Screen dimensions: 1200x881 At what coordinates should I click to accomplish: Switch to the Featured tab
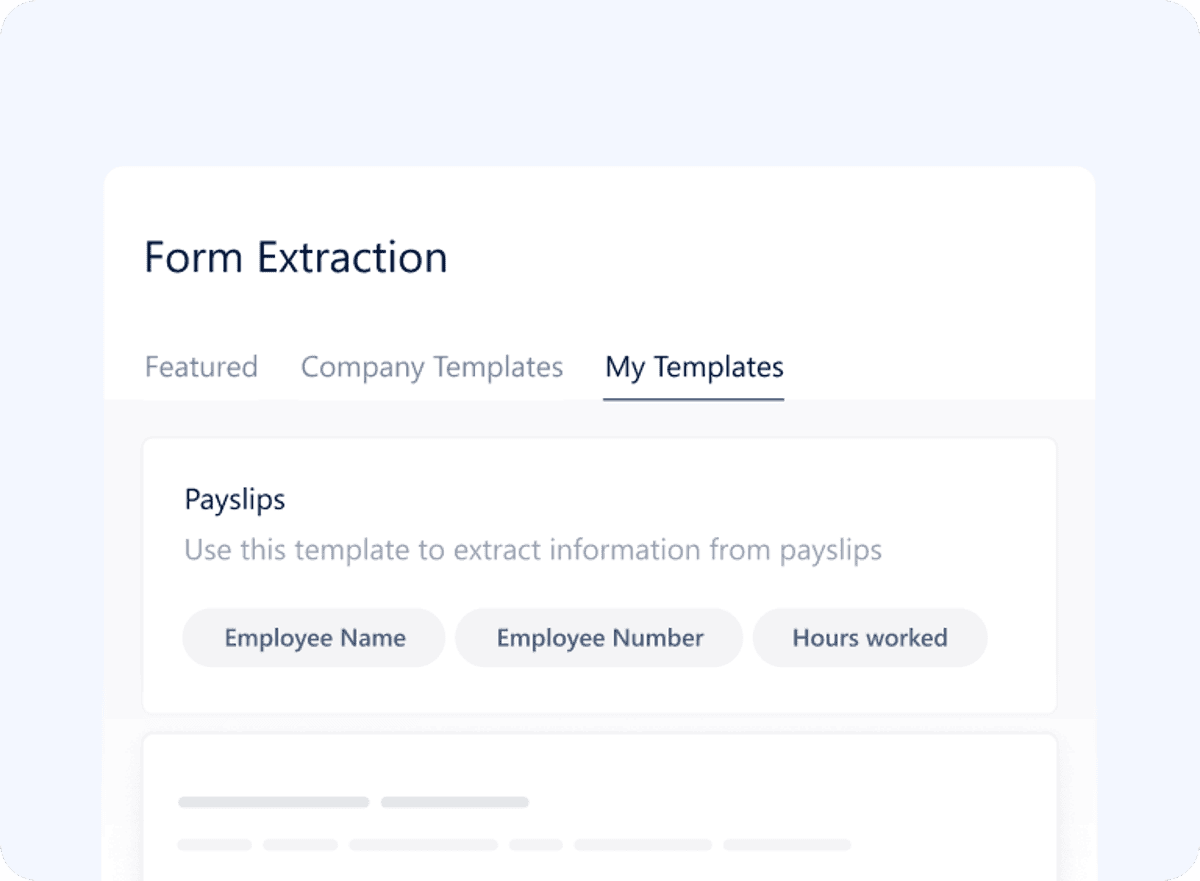point(201,367)
